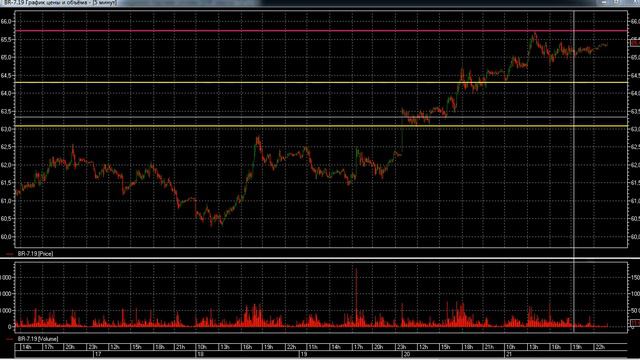Click the red marker beside [Volume] legend
This screenshot has height=360, width=640.
click(10, 339)
